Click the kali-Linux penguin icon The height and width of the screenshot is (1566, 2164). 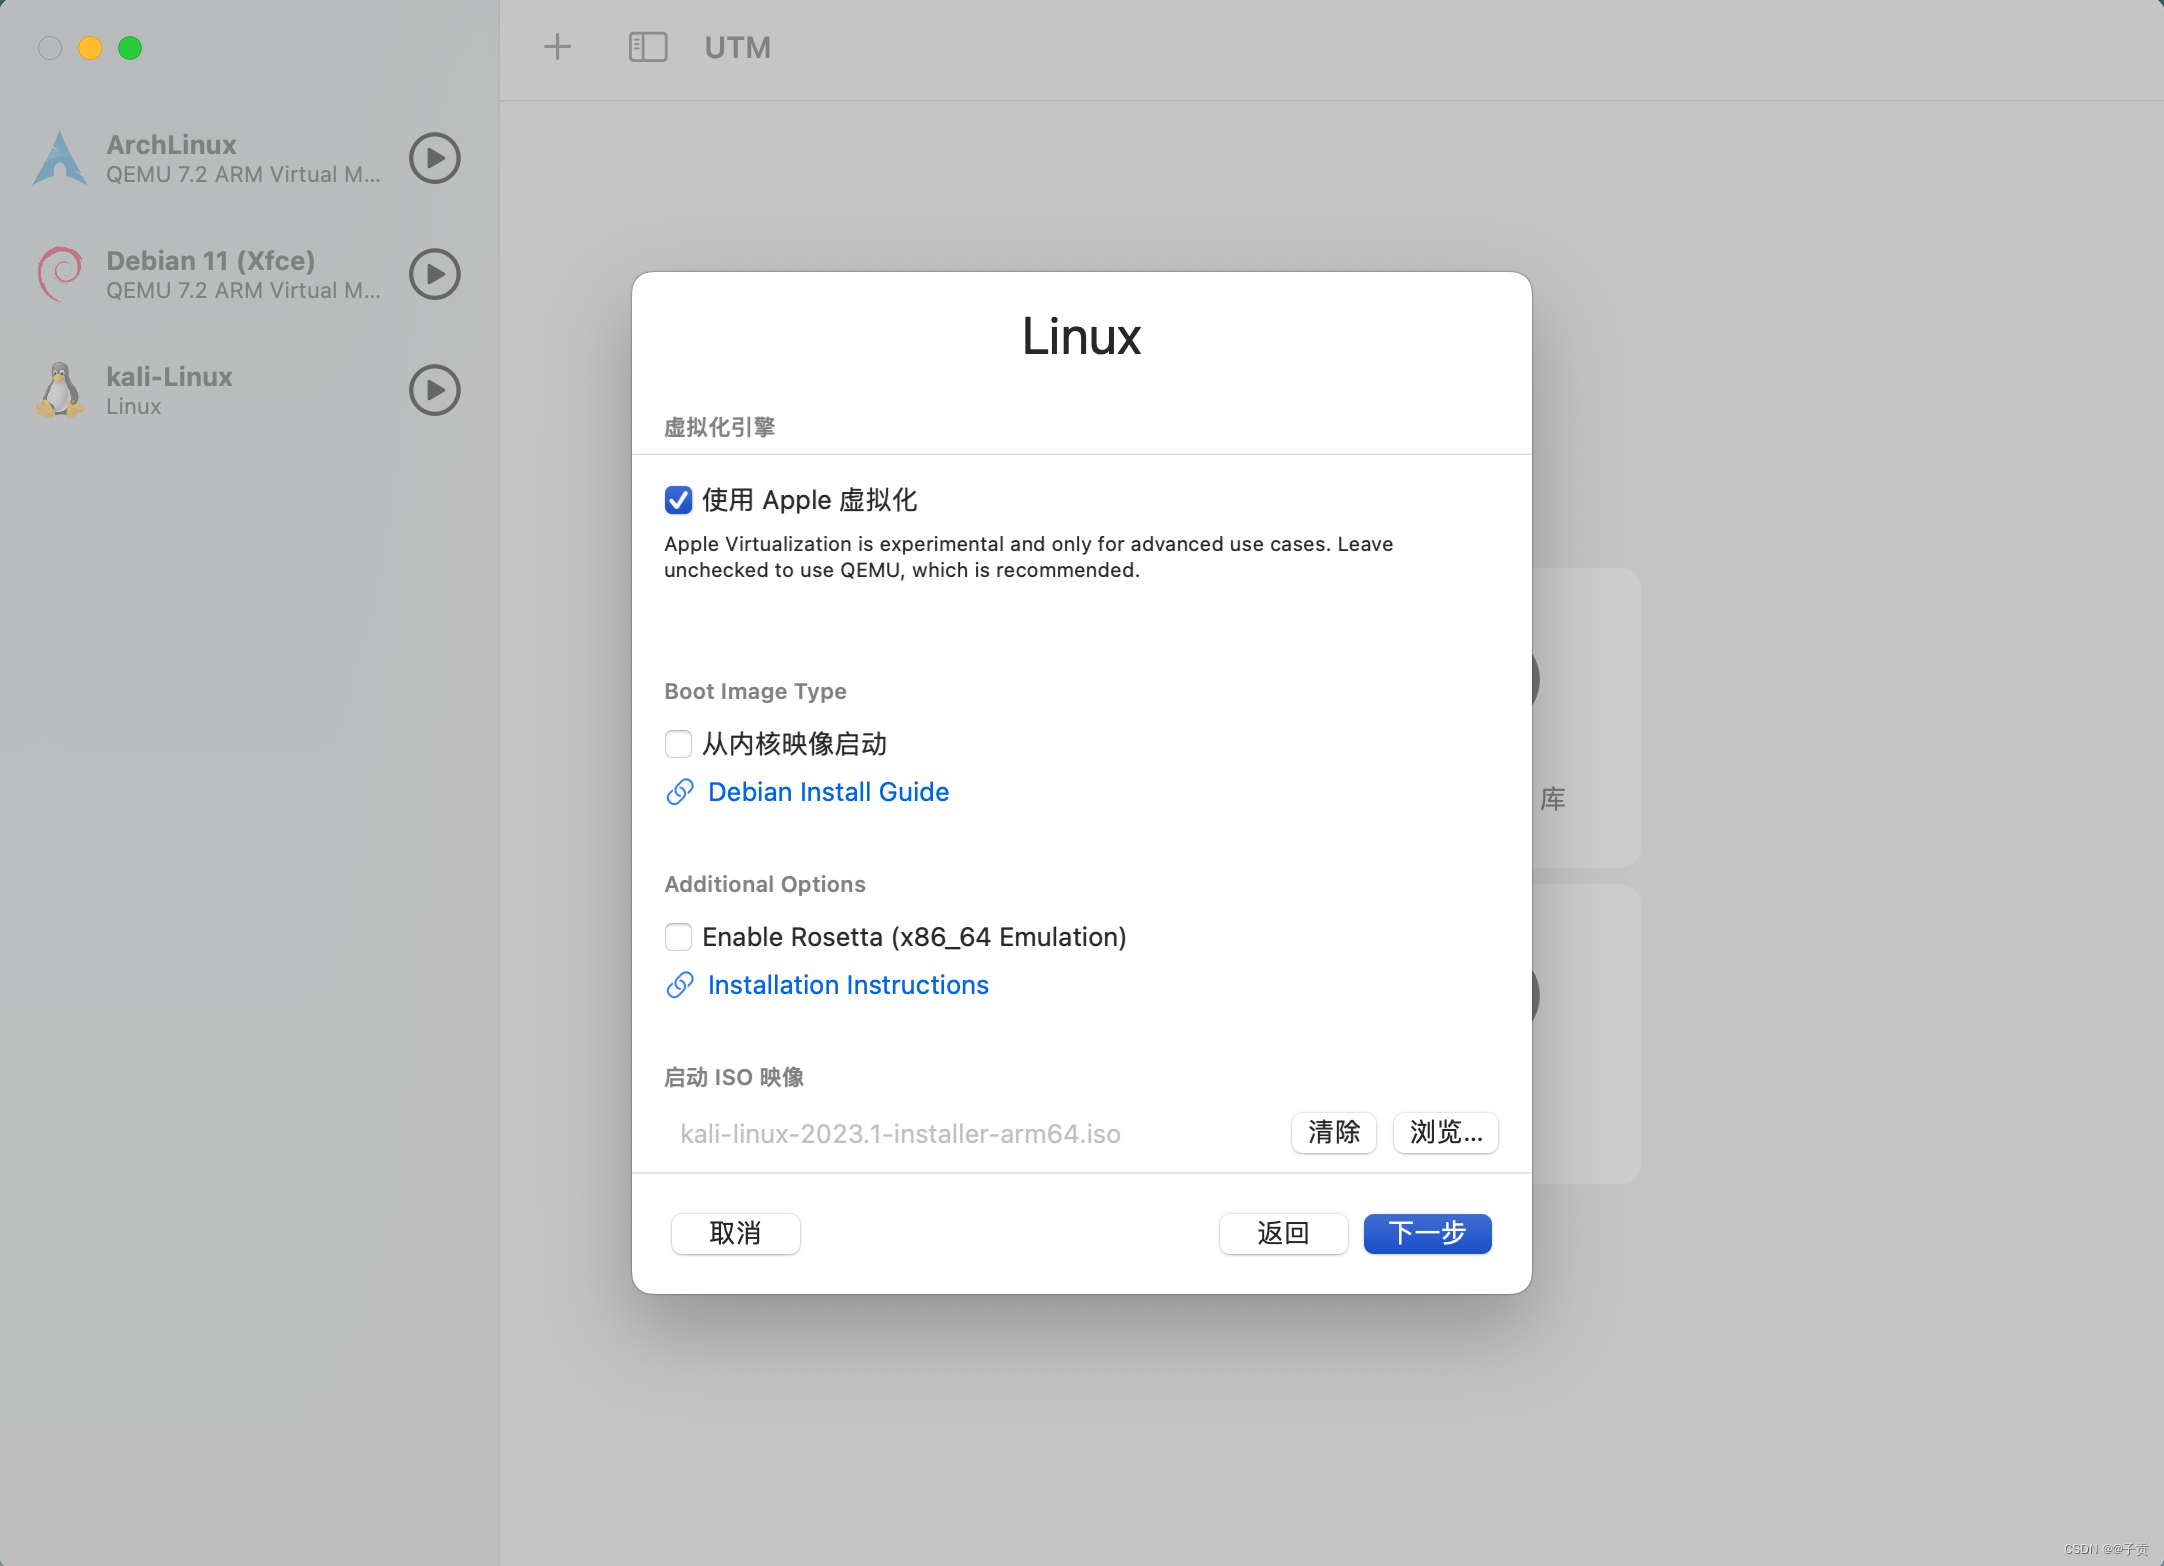pos(60,390)
